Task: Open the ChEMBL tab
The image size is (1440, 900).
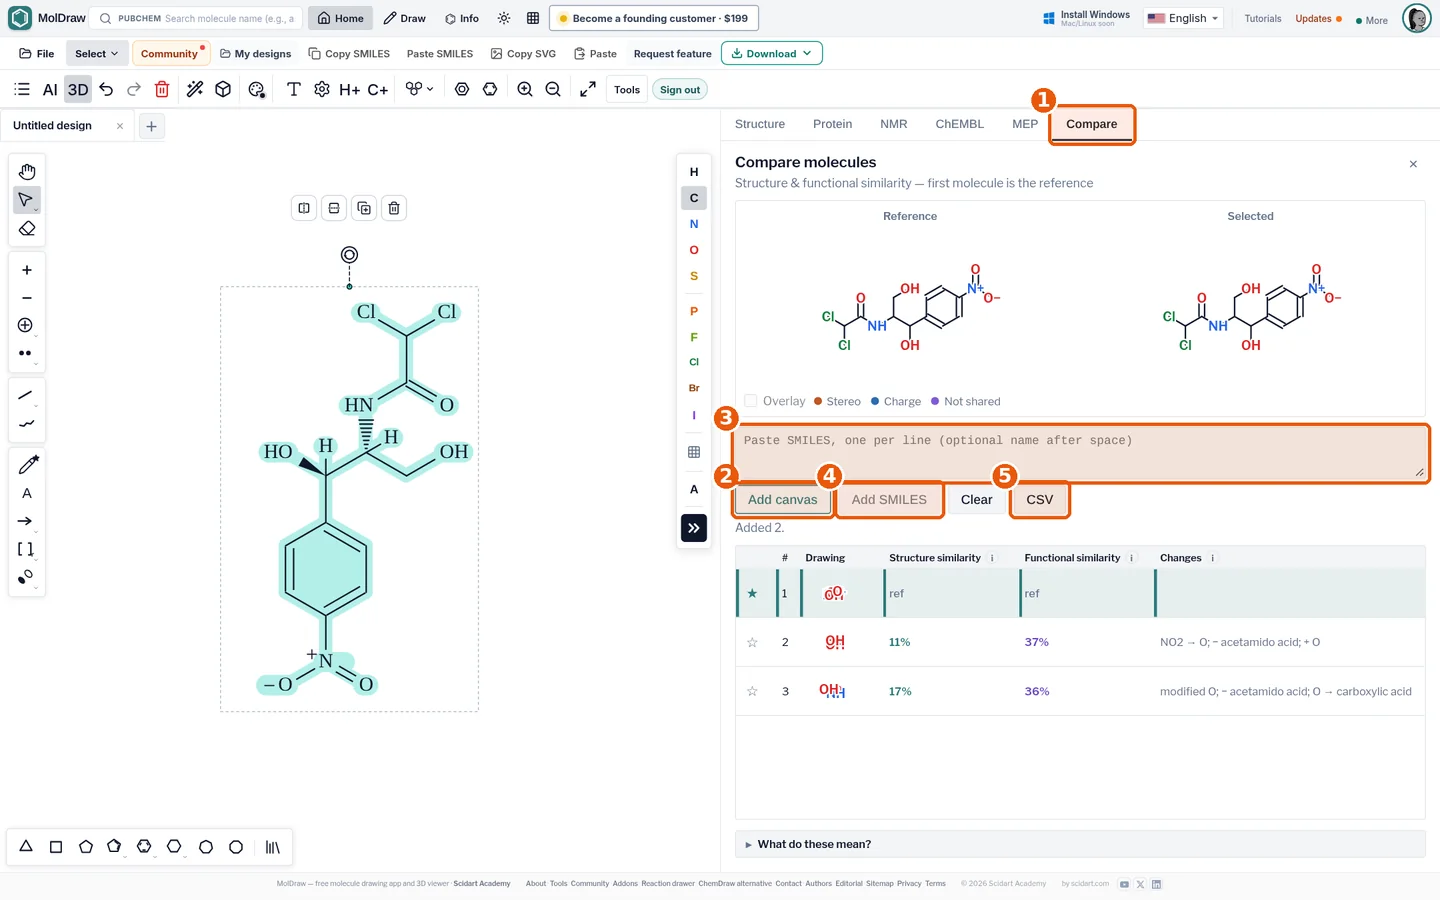Action: pos(960,124)
